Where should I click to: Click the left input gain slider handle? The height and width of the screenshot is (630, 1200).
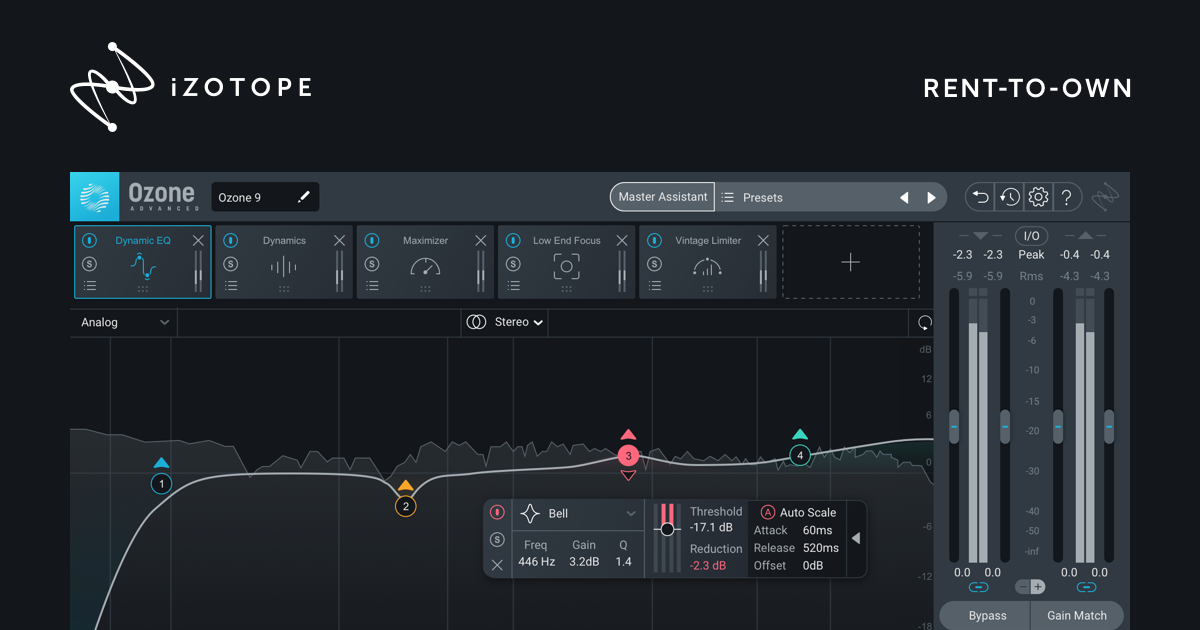click(x=953, y=426)
